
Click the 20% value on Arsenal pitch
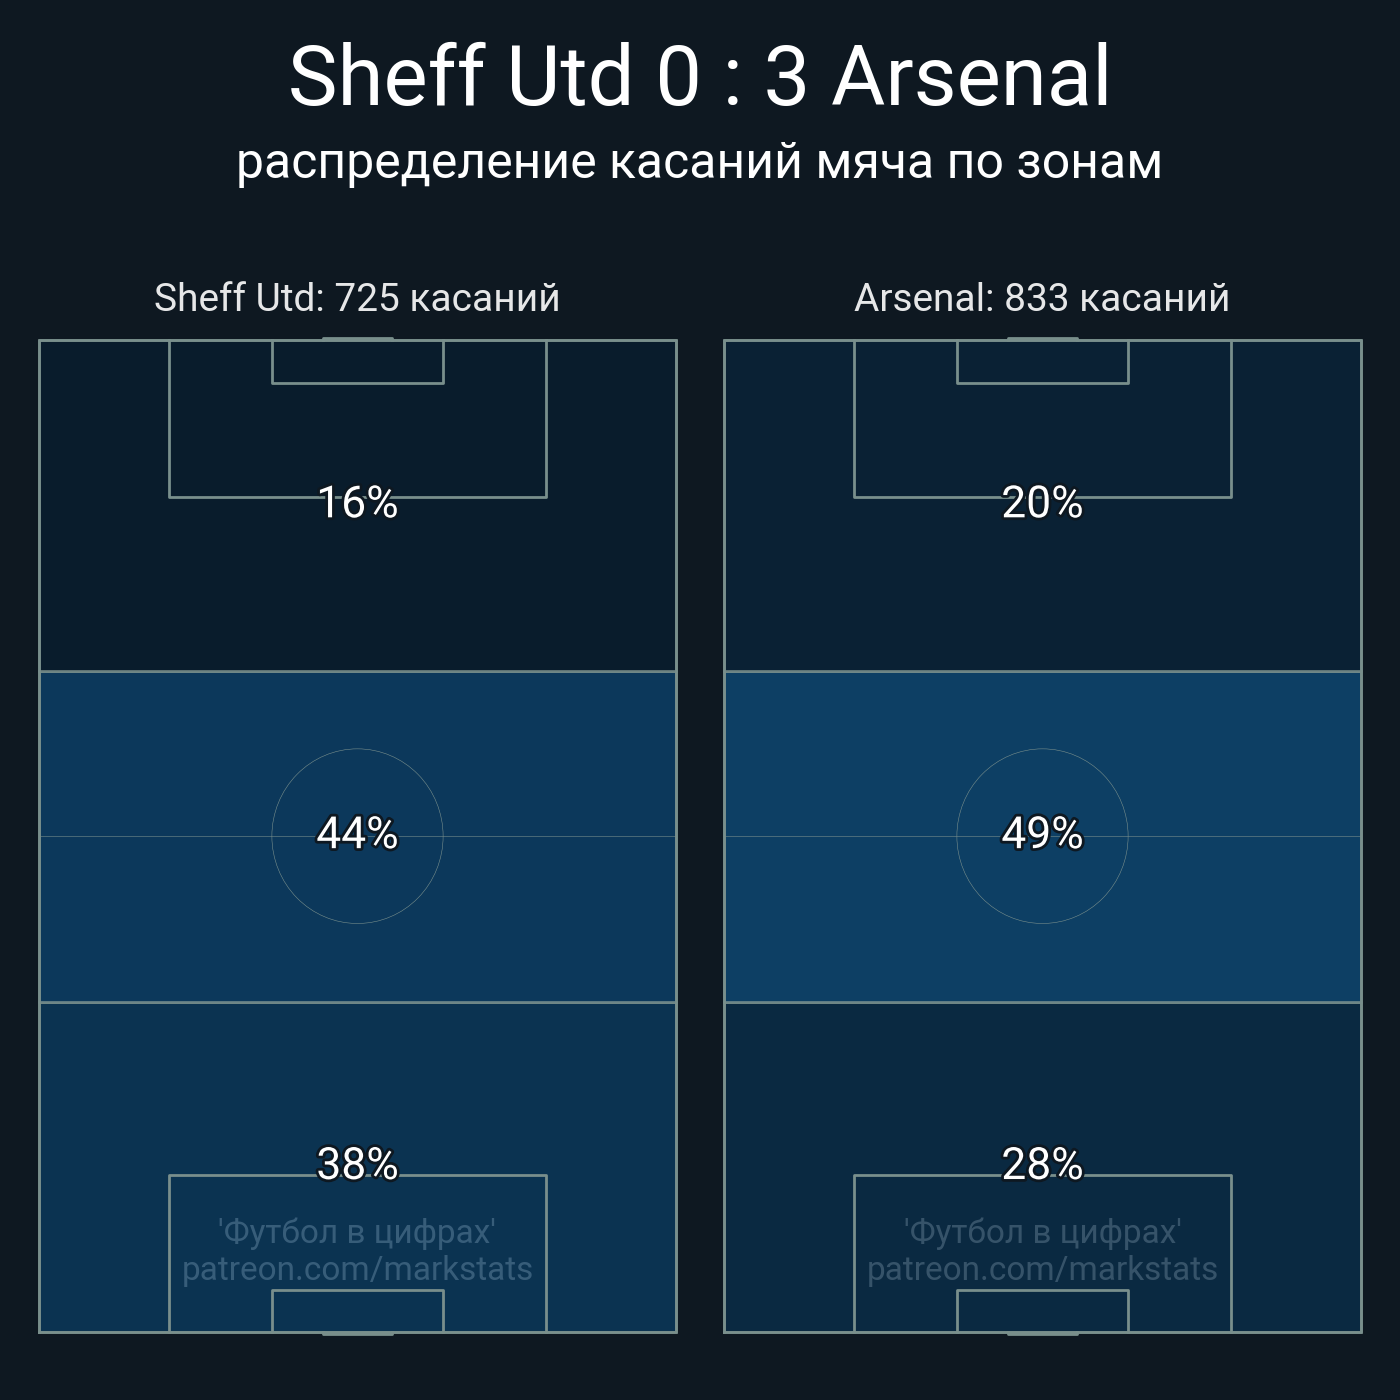(x=1042, y=503)
